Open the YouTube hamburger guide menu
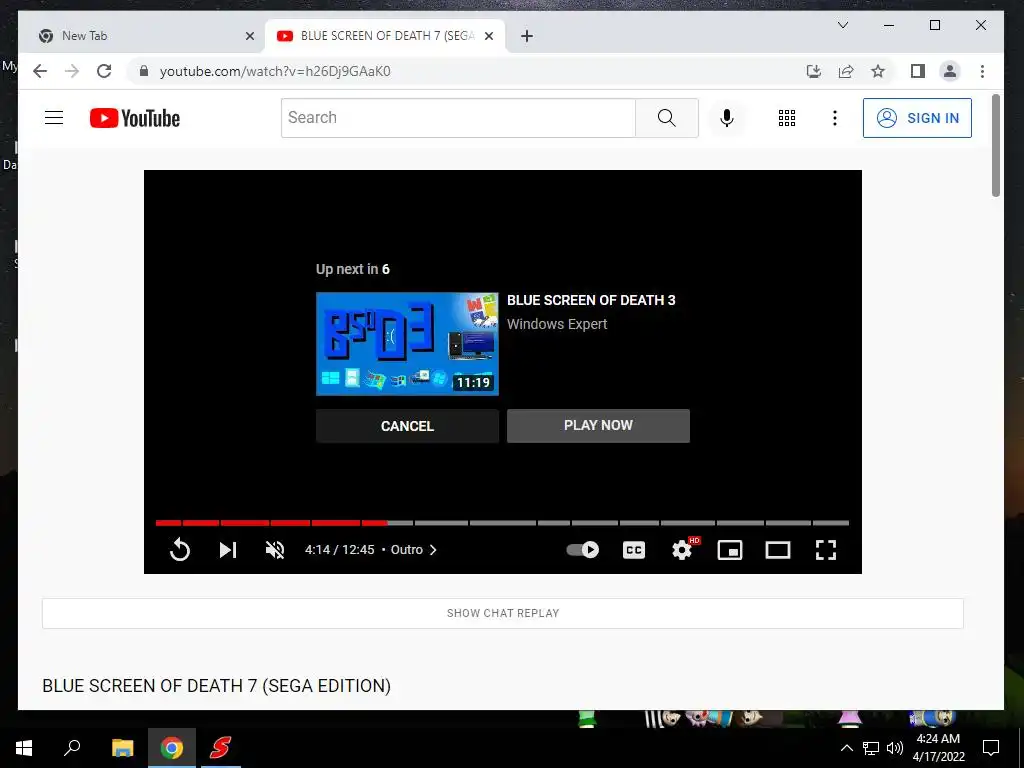Image resolution: width=1024 pixels, height=768 pixels. (54, 118)
